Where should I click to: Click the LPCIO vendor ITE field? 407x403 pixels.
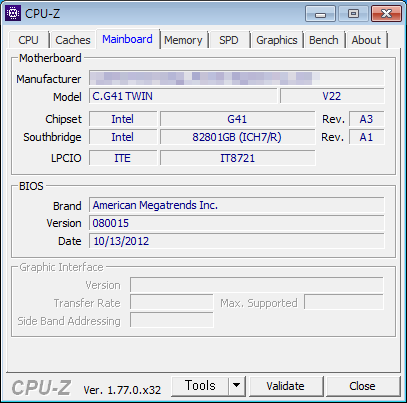point(123,158)
